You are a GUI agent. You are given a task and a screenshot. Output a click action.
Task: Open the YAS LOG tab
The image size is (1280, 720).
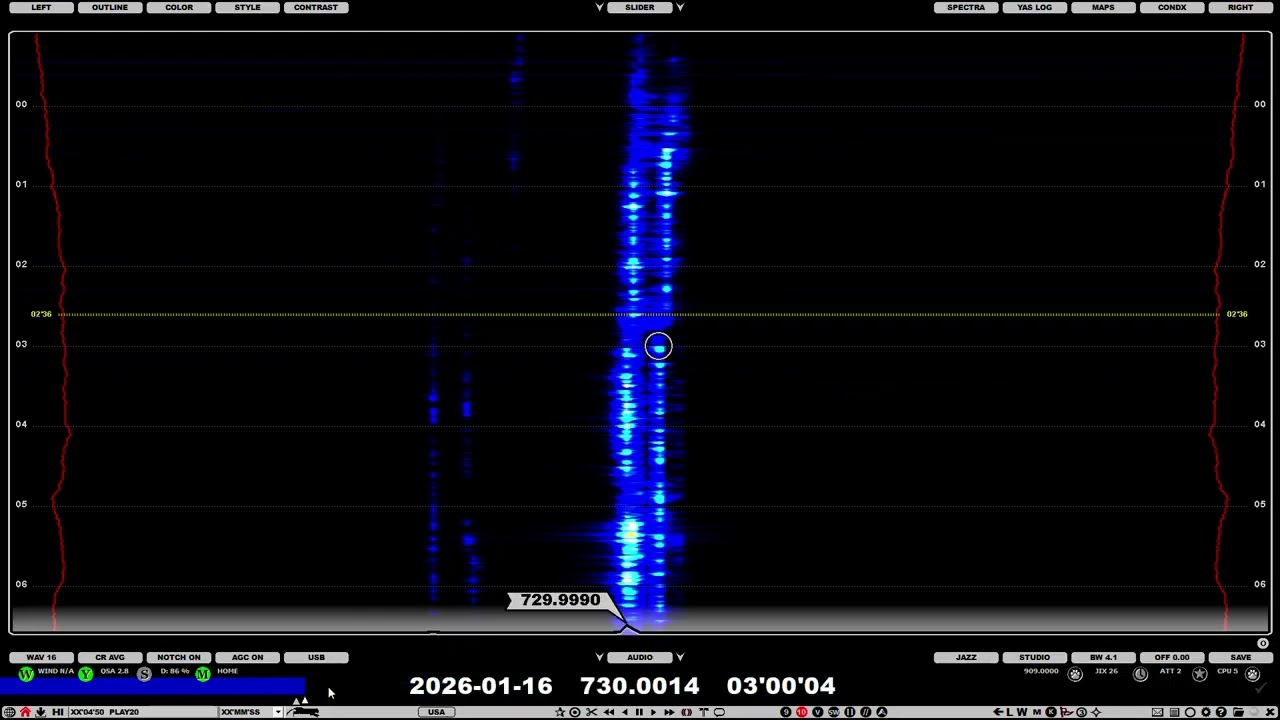click(x=1034, y=7)
